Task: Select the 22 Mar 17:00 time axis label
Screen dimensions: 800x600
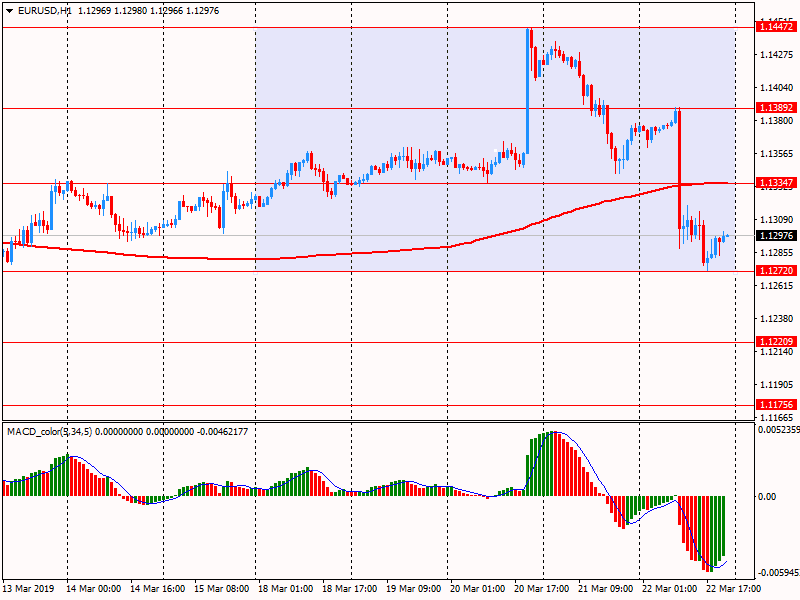Action: [734, 589]
